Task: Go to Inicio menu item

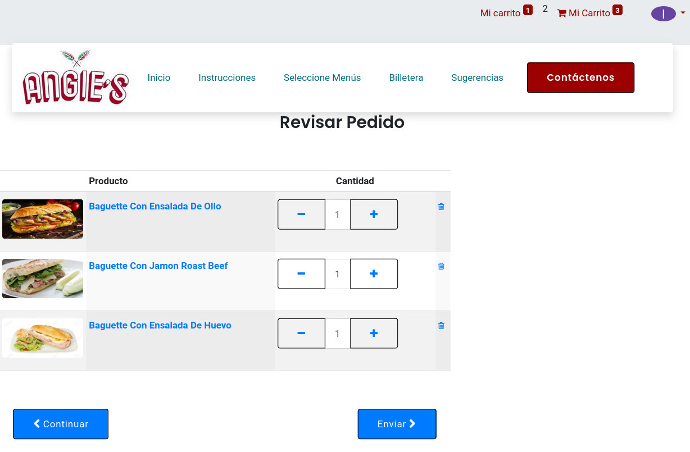Action: coord(159,78)
